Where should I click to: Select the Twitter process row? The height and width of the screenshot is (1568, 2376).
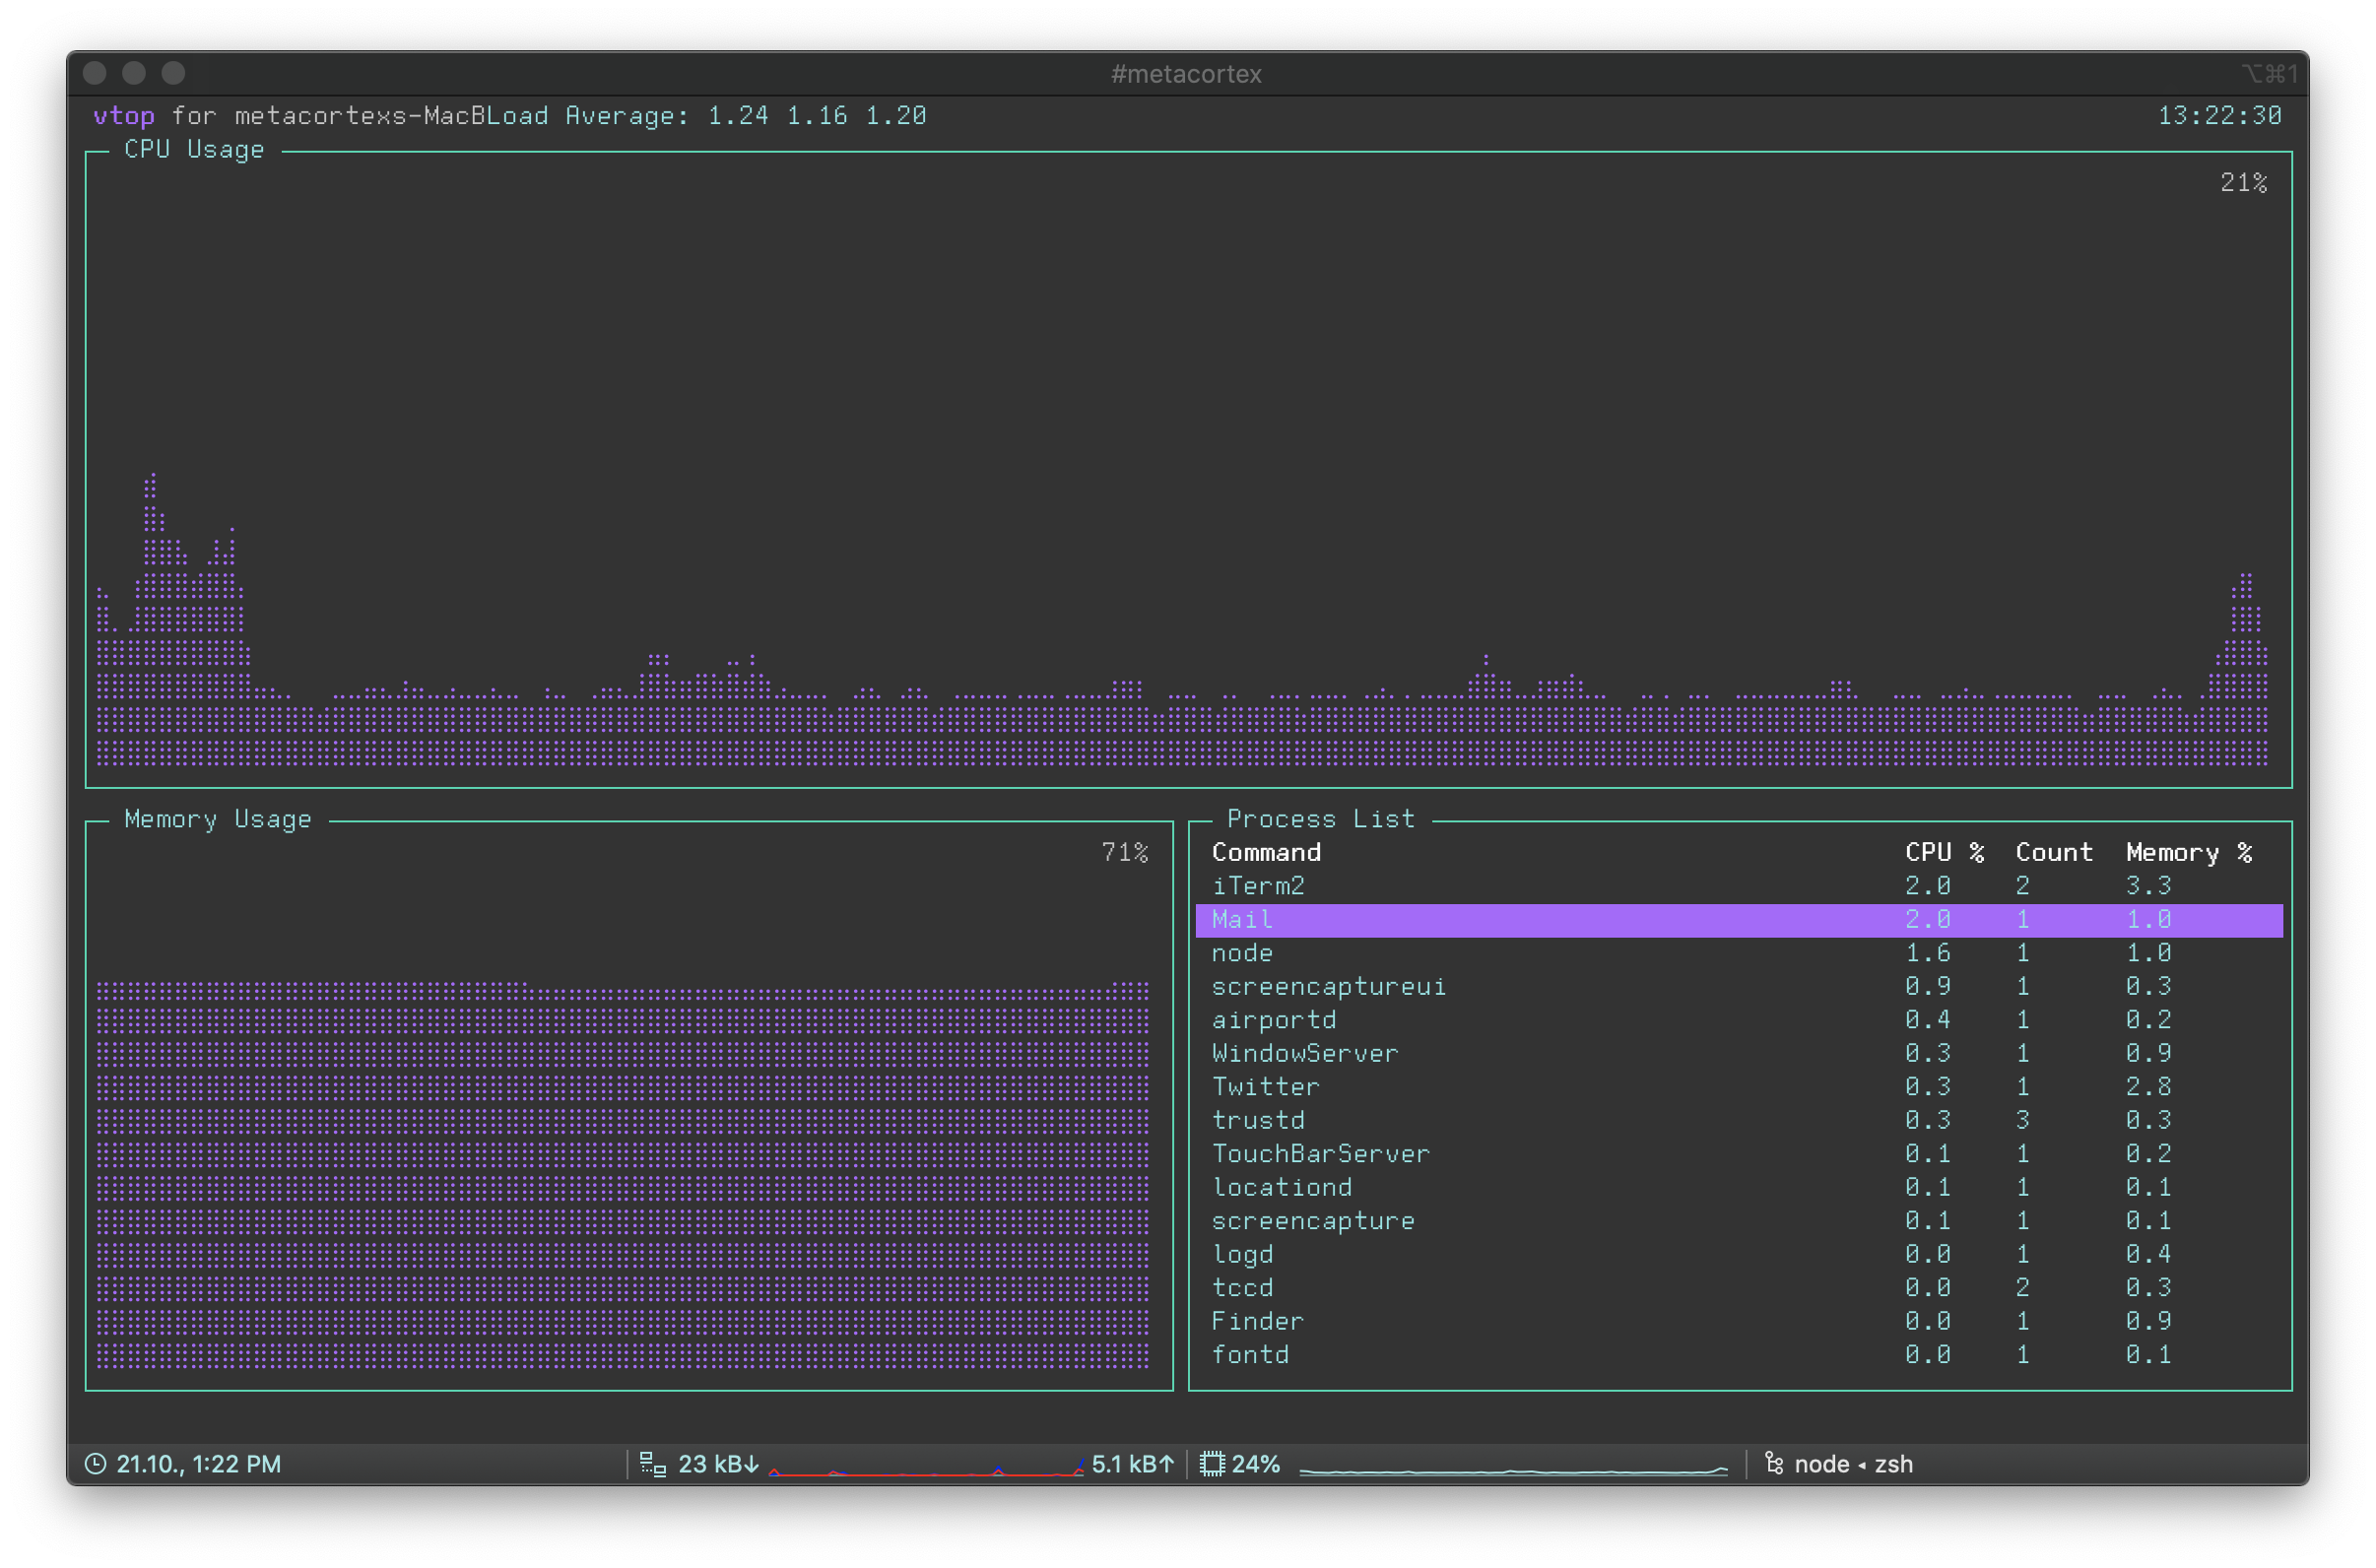pyautogui.click(x=1739, y=1087)
